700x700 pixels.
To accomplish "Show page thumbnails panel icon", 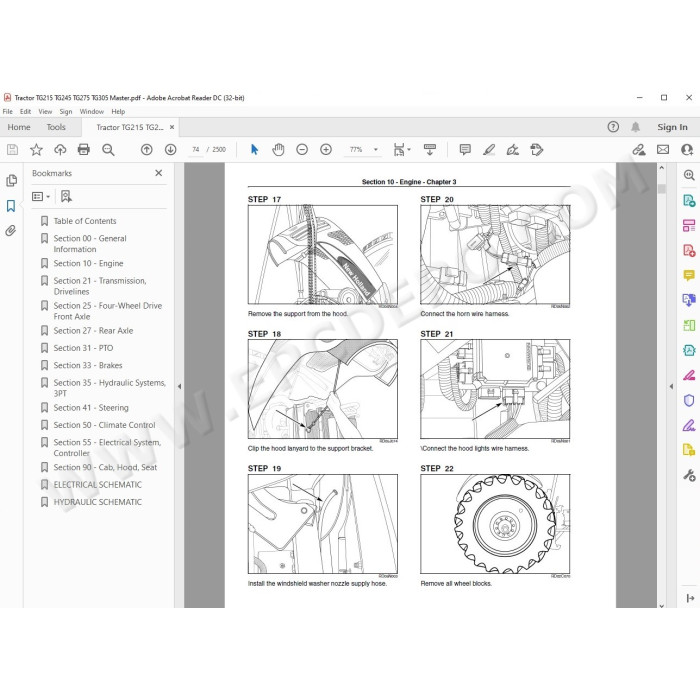I will click(x=12, y=180).
